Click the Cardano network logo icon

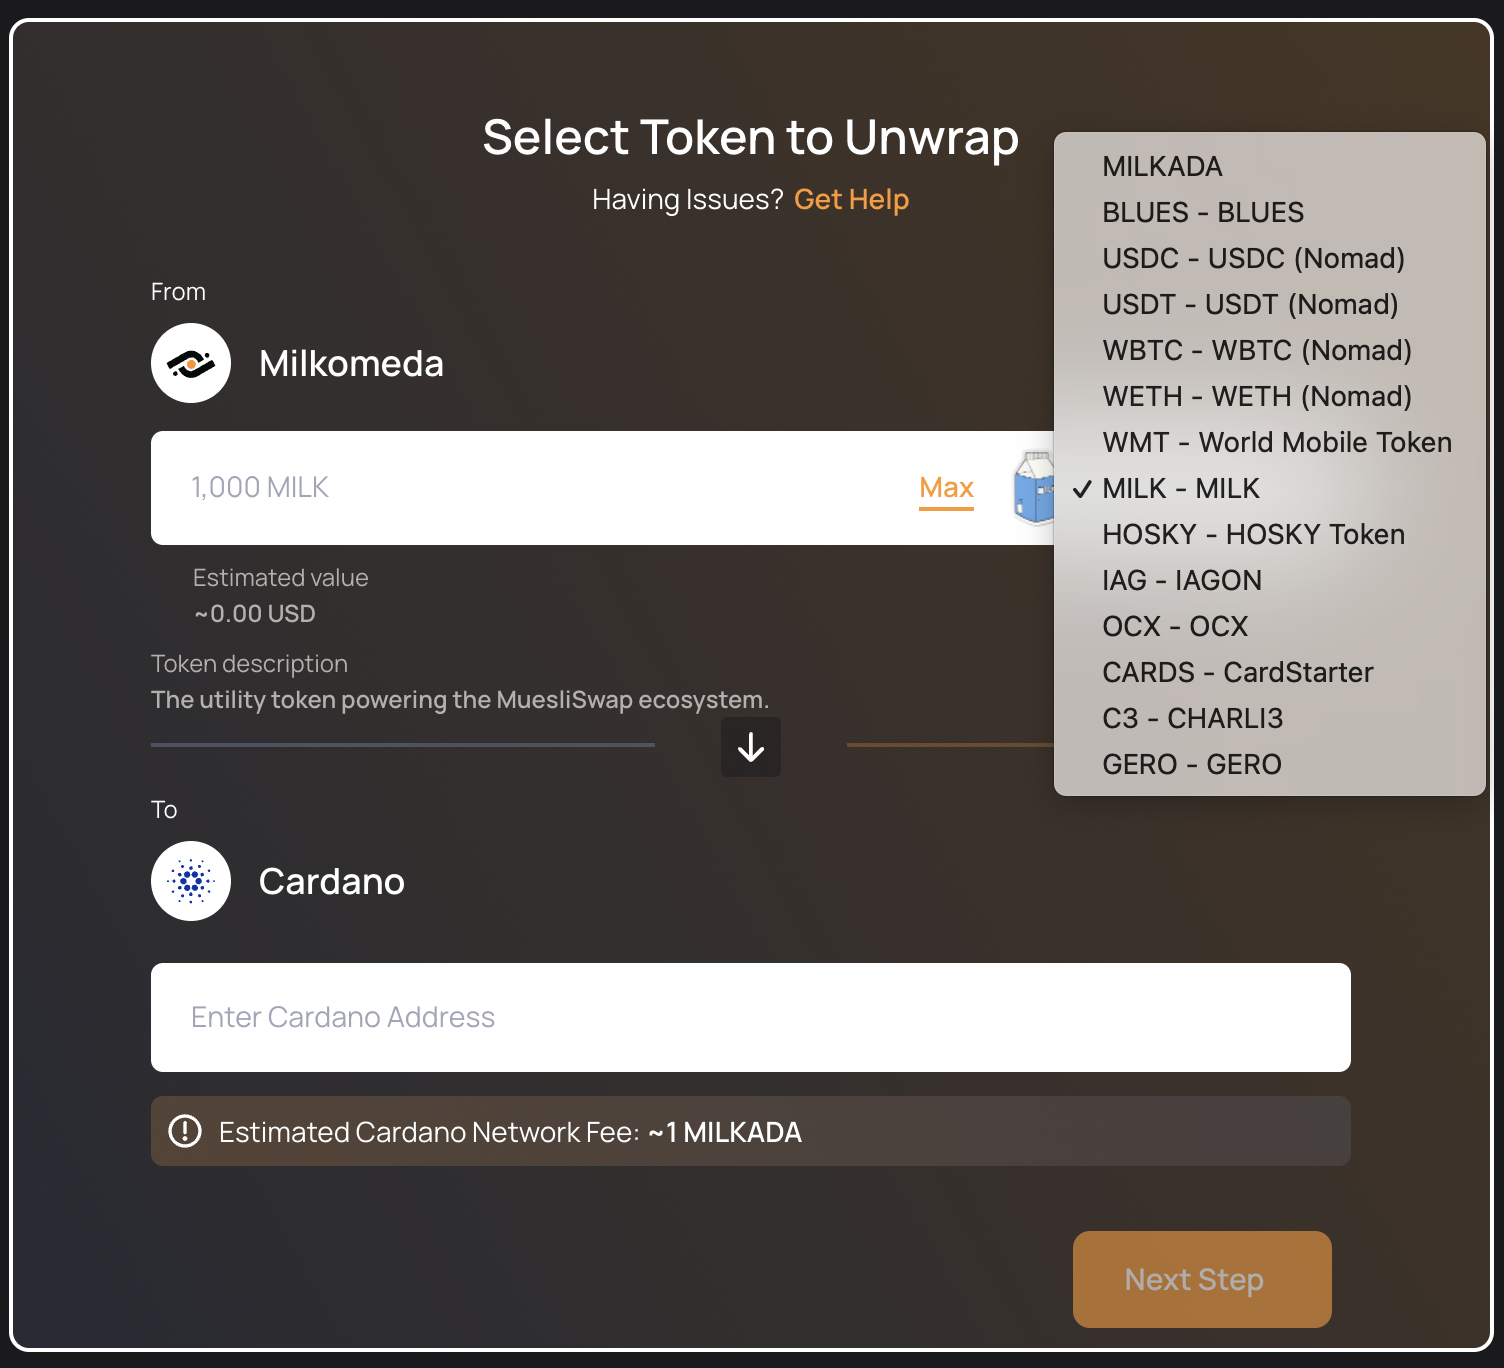pyautogui.click(x=190, y=881)
